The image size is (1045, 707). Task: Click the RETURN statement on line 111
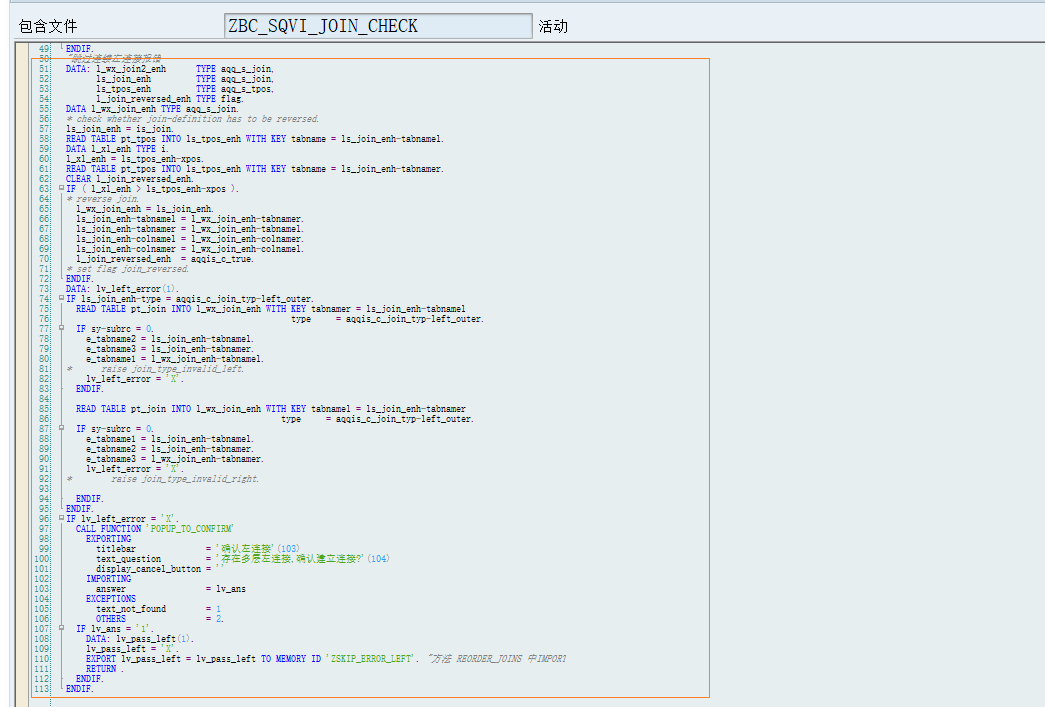tap(101, 668)
